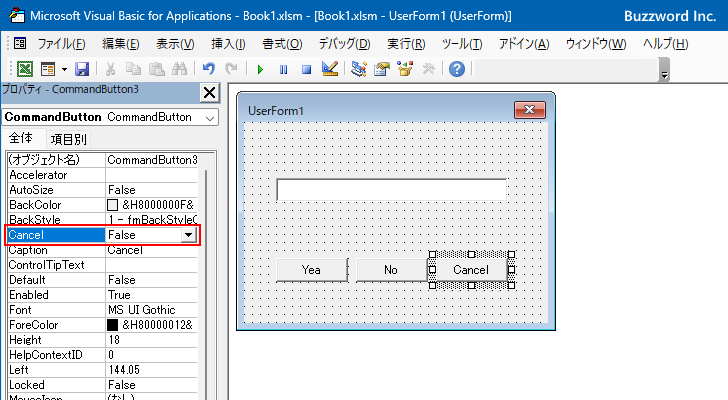Image resolution: width=728 pixels, height=400 pixels.
Task: Click the Paste clipboard icon
Action: click(x=157, y=69)
